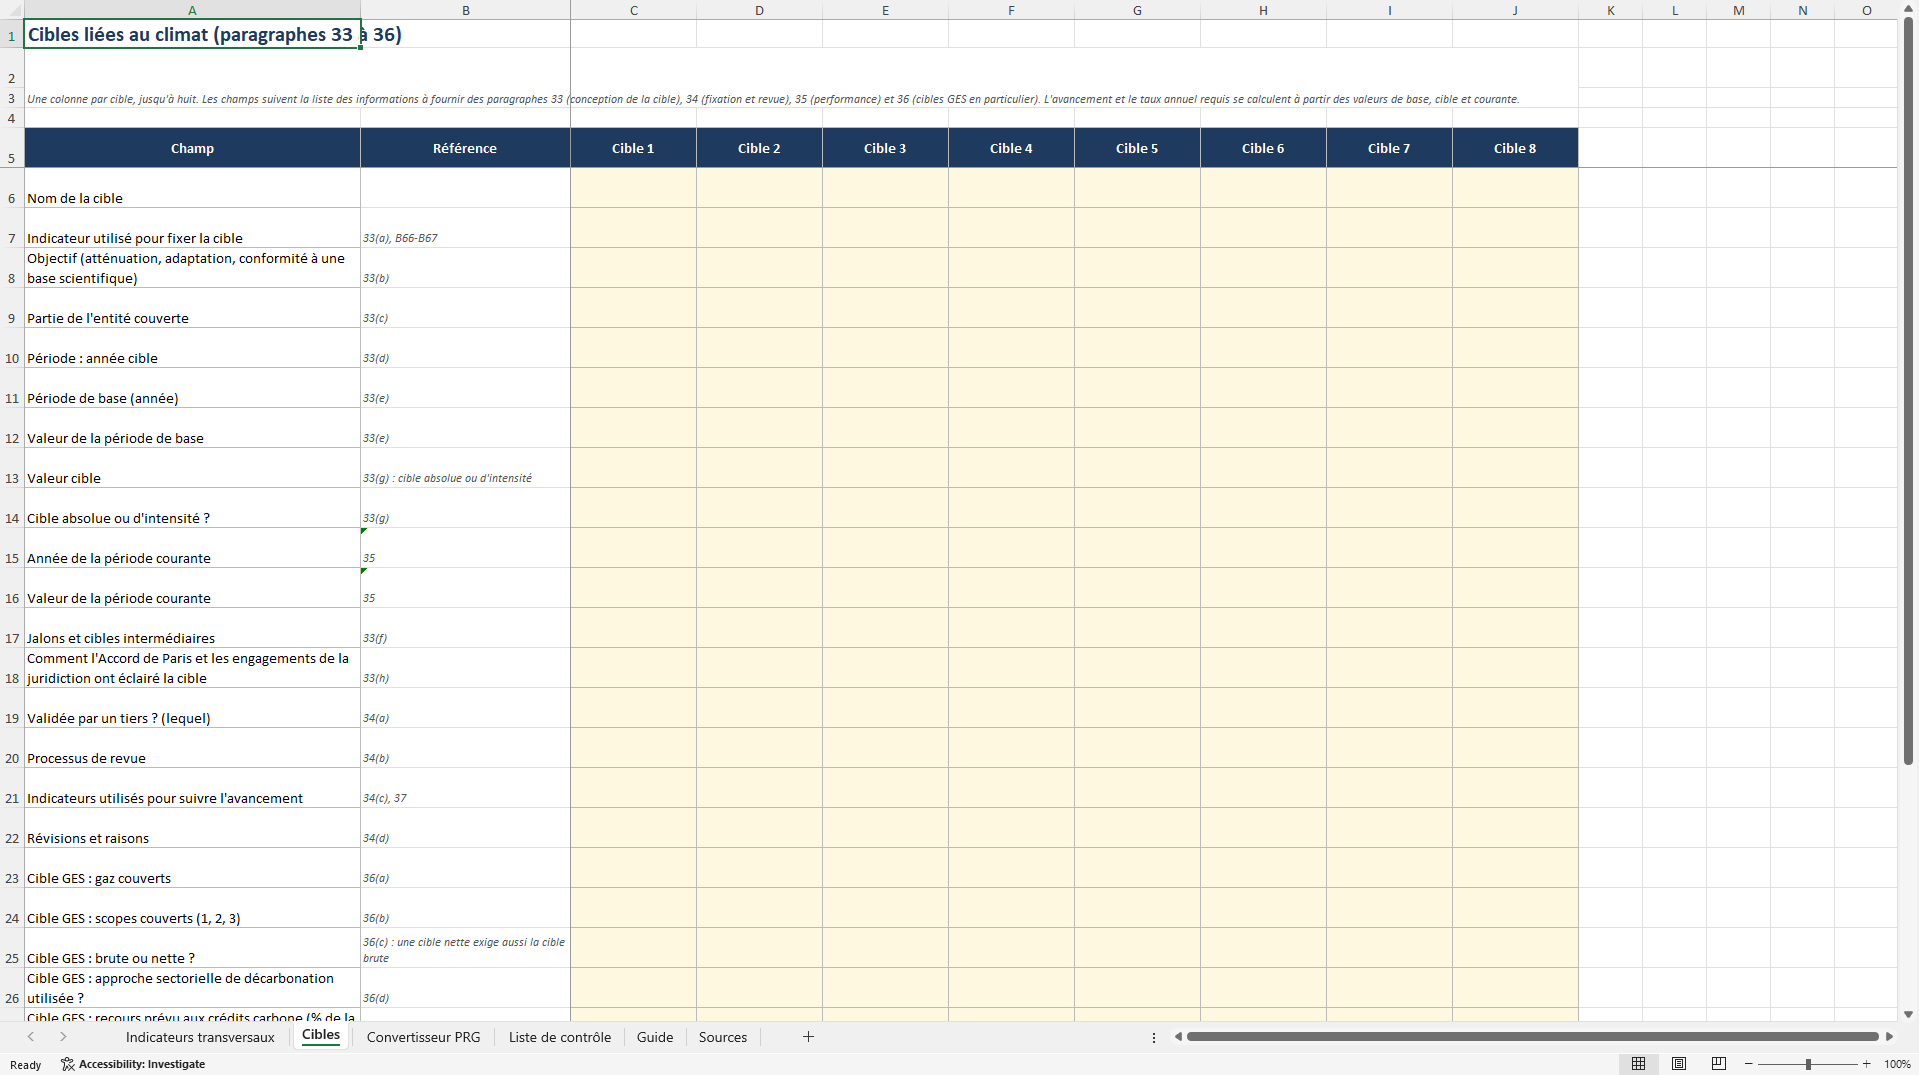The width and height of the screenshot is (1919, 1075).
Task: Click the Référence header cell
Action: point(465,148)
